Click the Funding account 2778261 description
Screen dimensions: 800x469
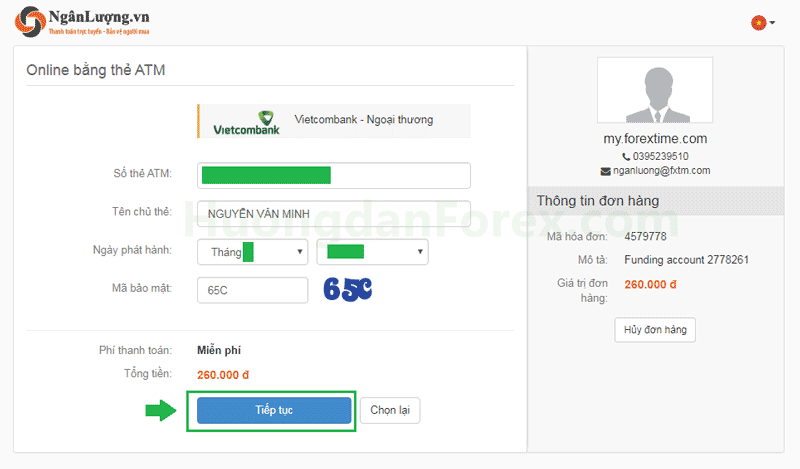coord(686,260)
